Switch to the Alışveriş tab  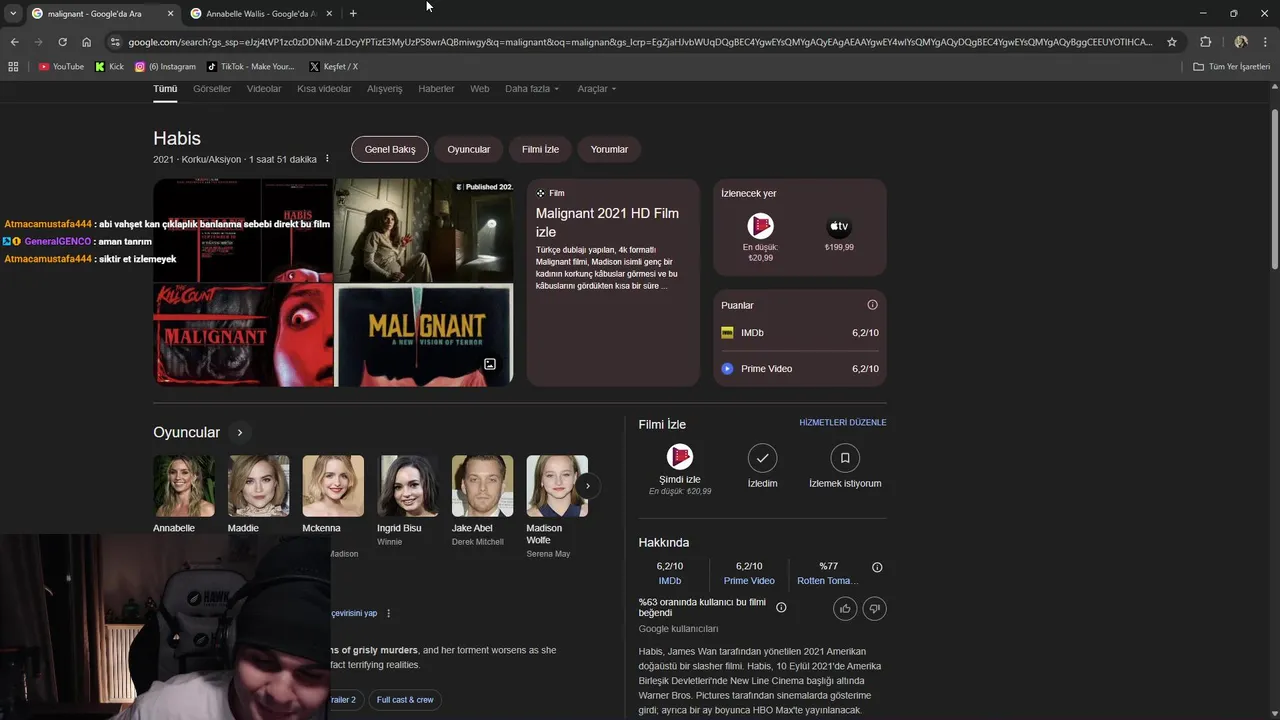pyautogui.click(x=385, y=89)
